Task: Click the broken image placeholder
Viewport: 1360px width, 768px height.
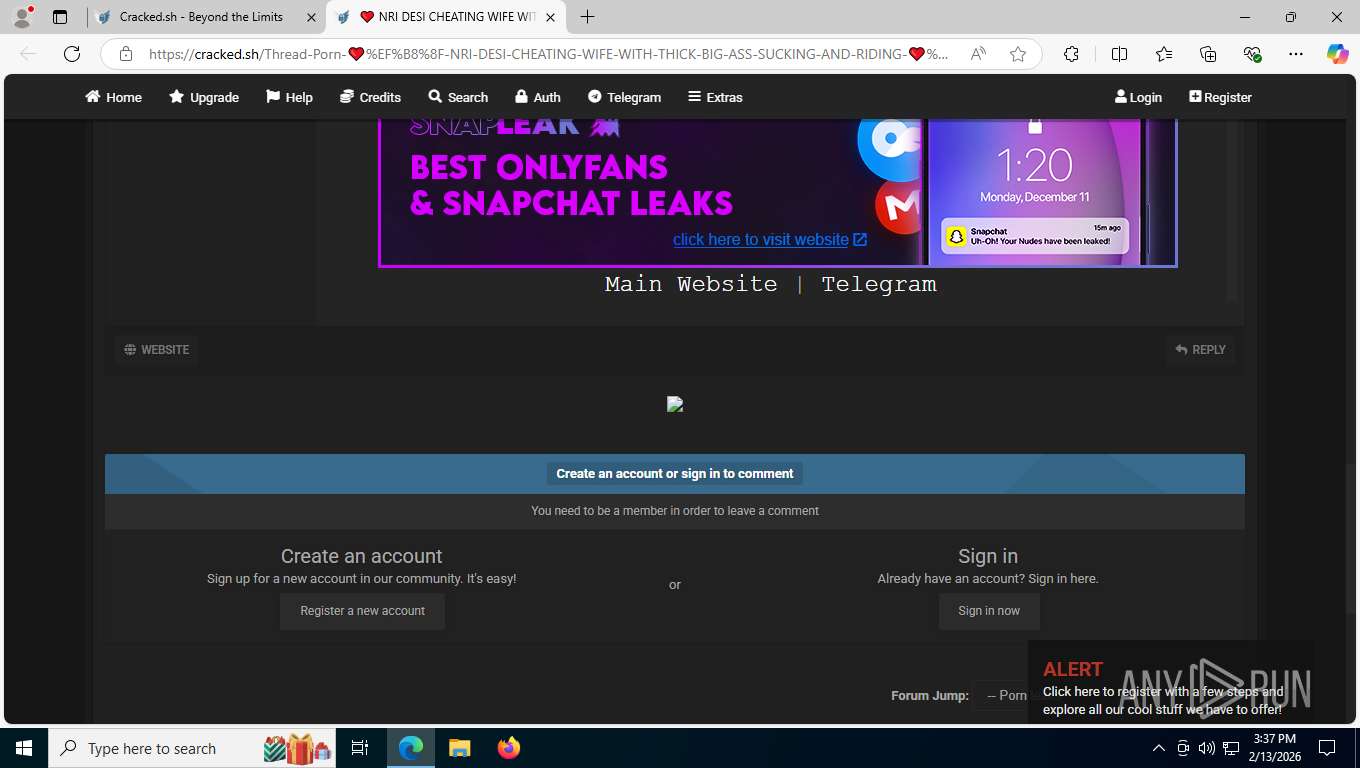Action: pos(675,404)
